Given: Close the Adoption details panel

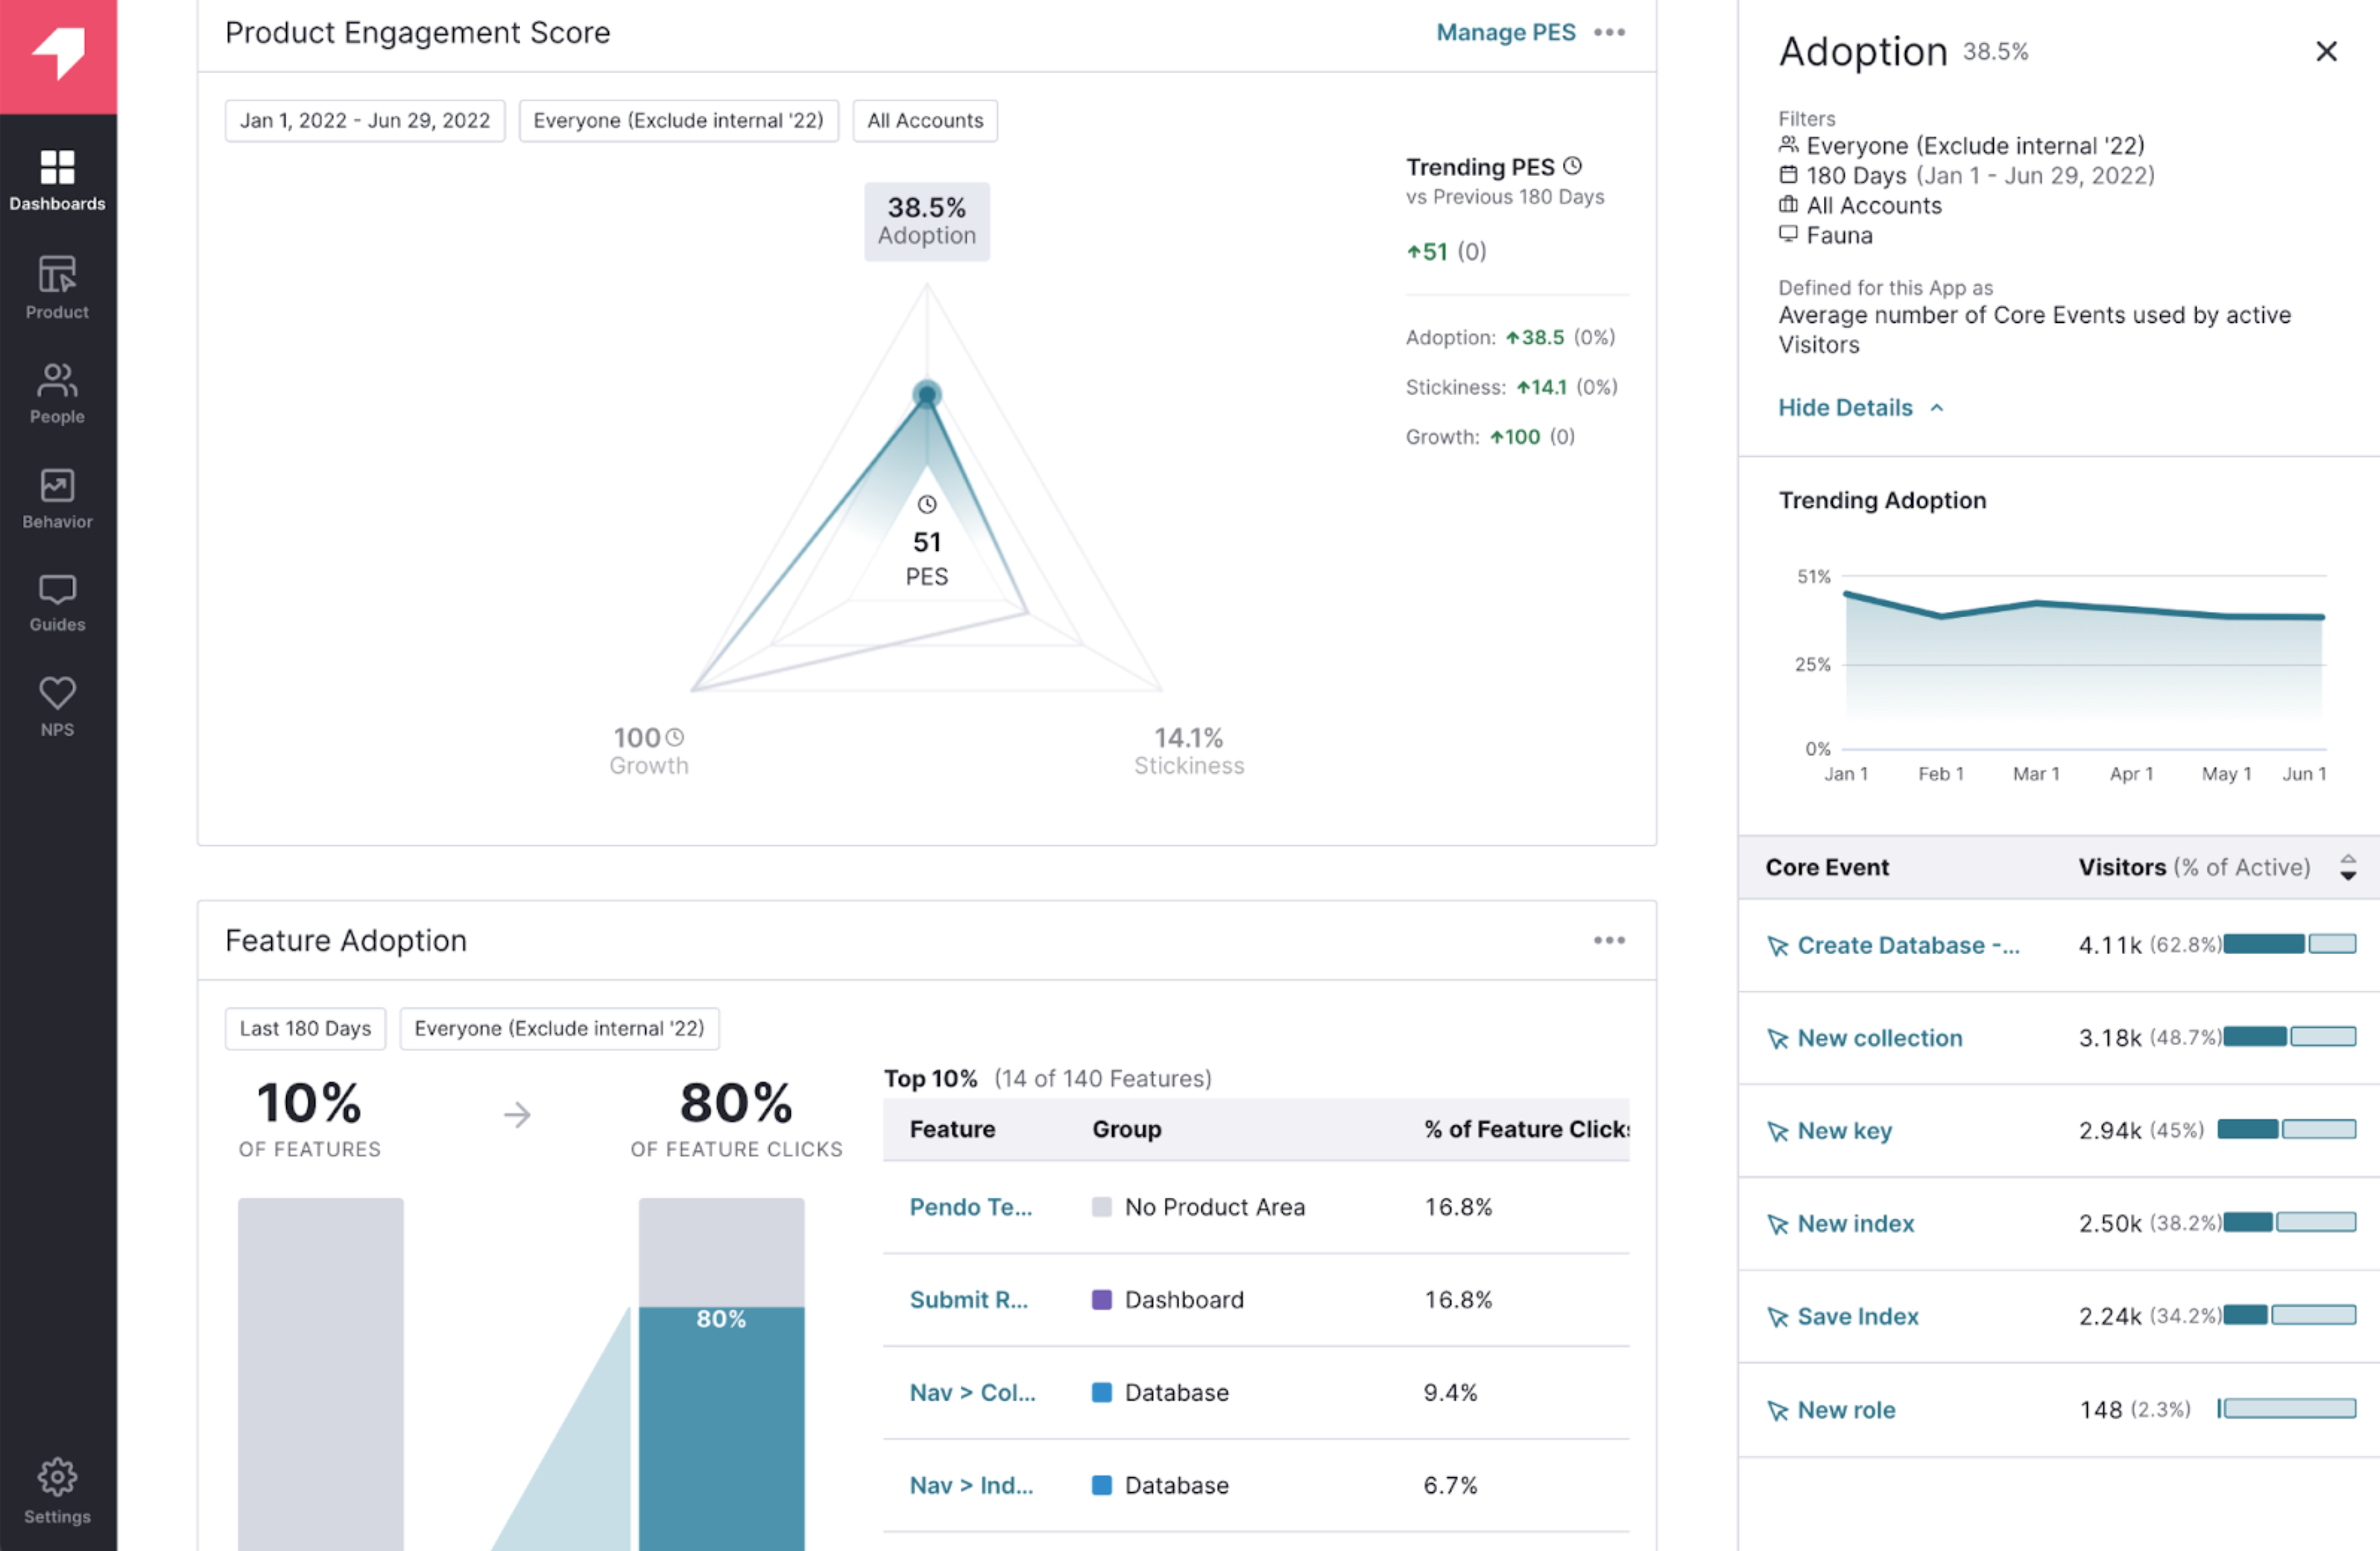Looking at the screenshot, I should [x=2326, y=51].
